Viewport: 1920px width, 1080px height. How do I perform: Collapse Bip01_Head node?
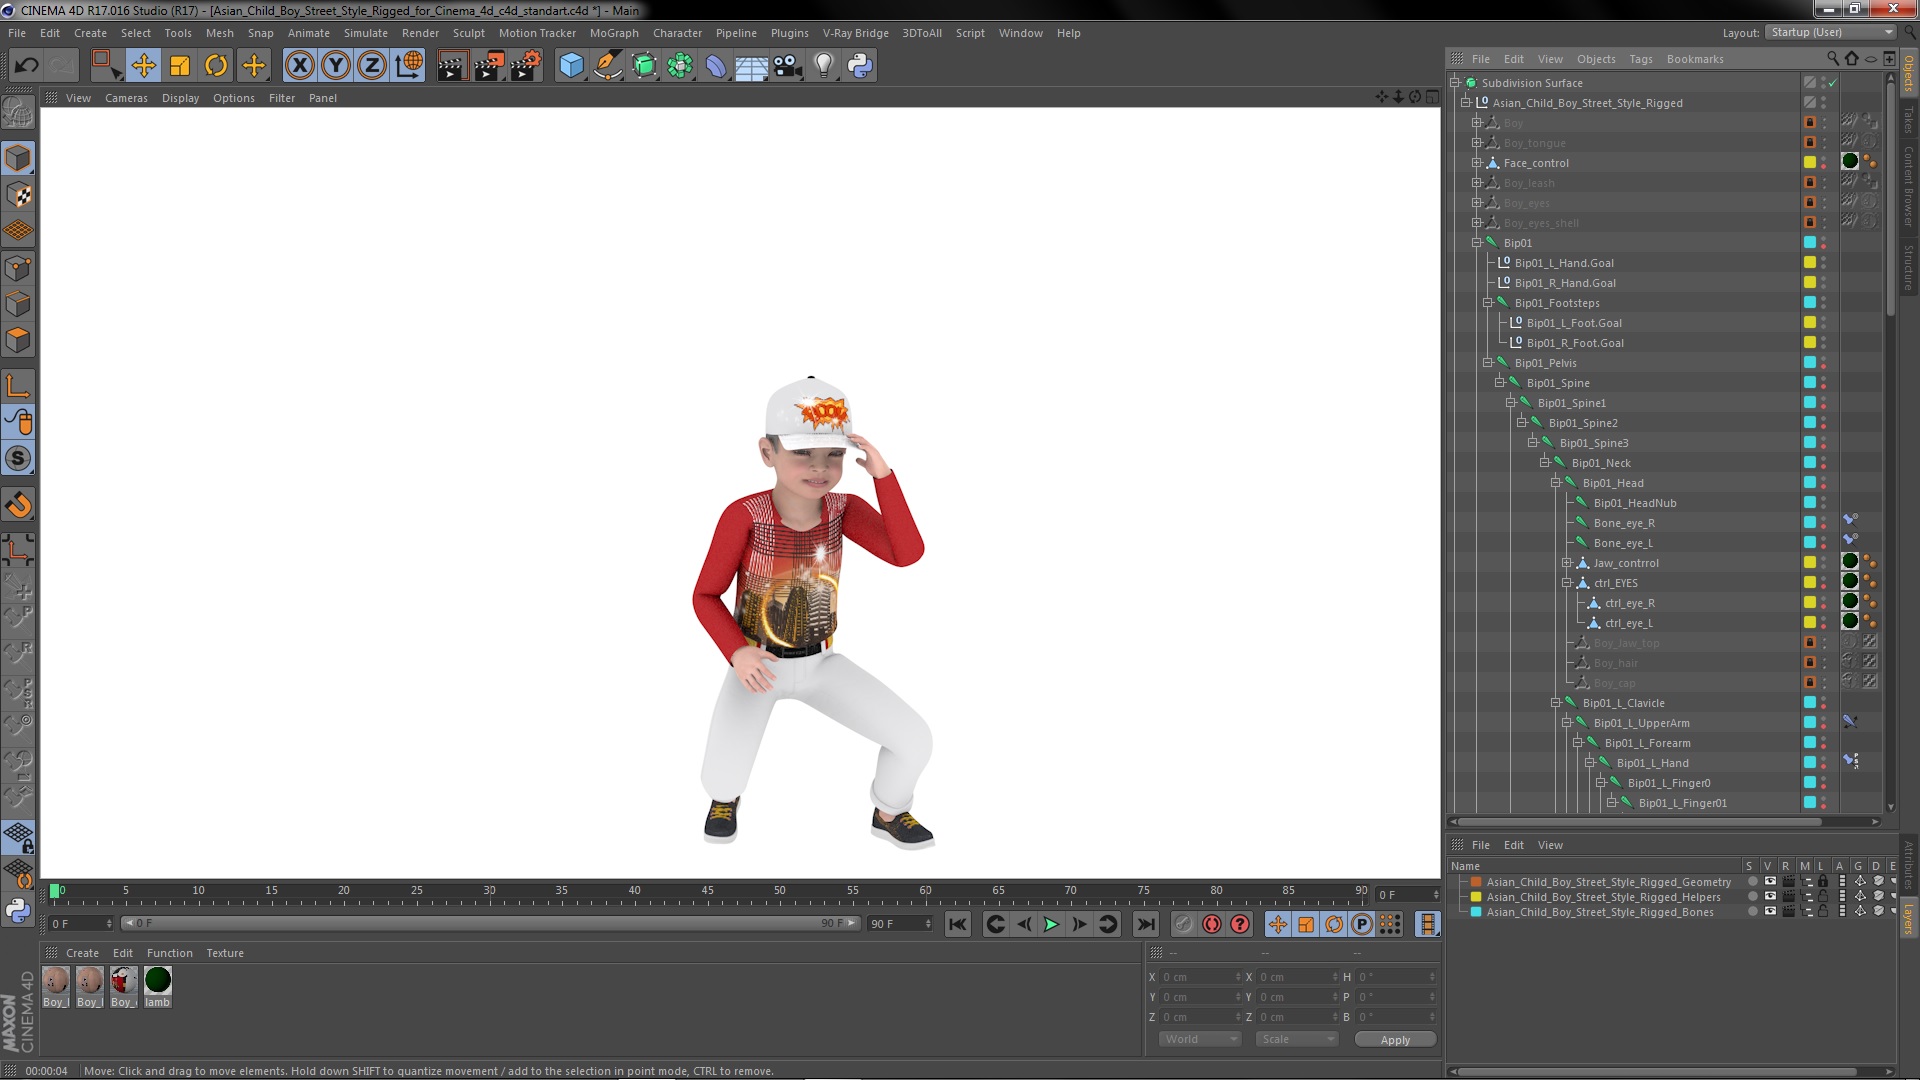(x=1555, y=483)
